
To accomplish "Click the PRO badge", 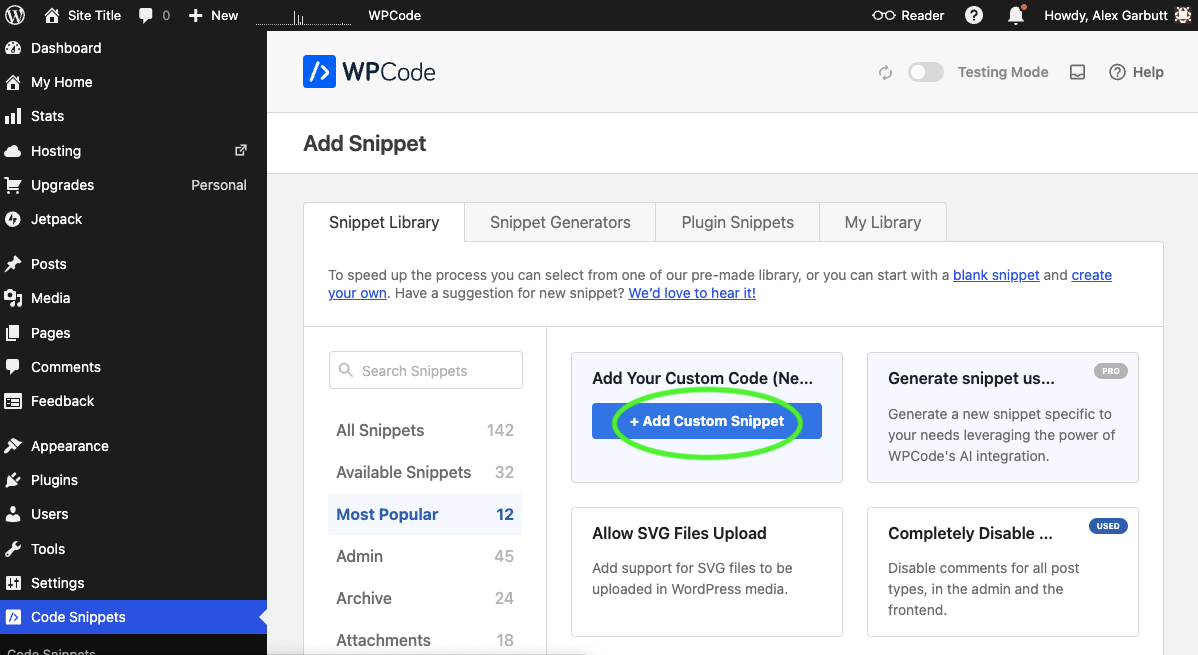I will (1110, 371).
